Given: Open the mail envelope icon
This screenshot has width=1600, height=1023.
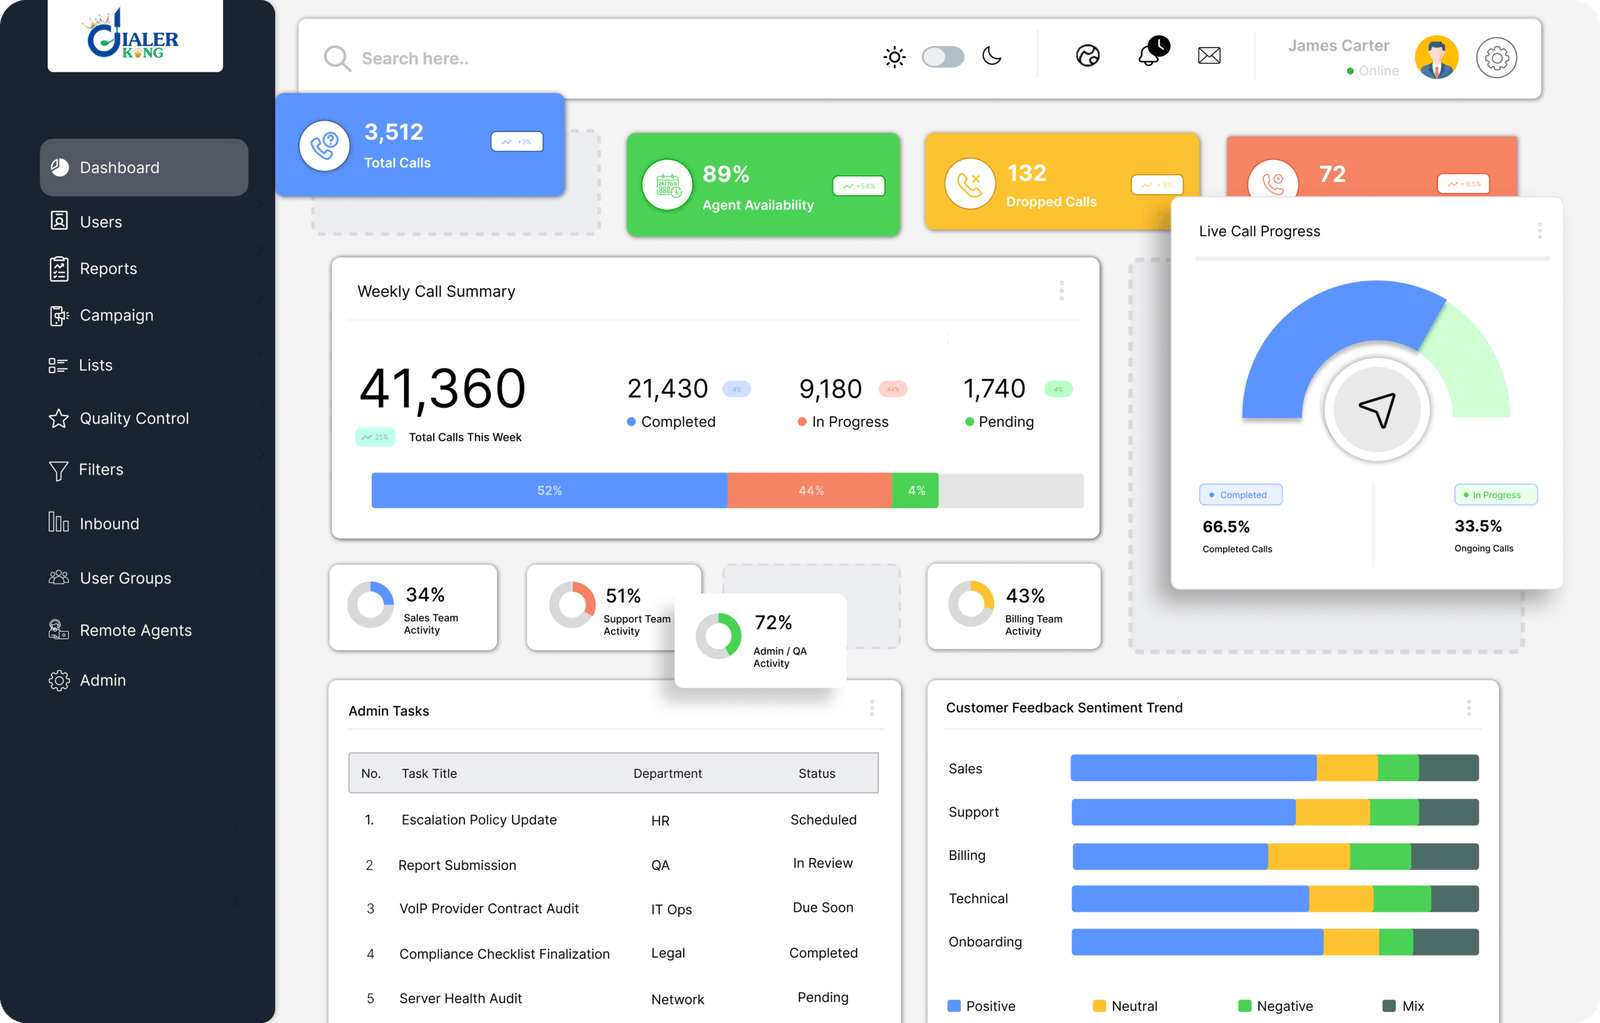Looking at the screenshot, I should (1209, 56).
